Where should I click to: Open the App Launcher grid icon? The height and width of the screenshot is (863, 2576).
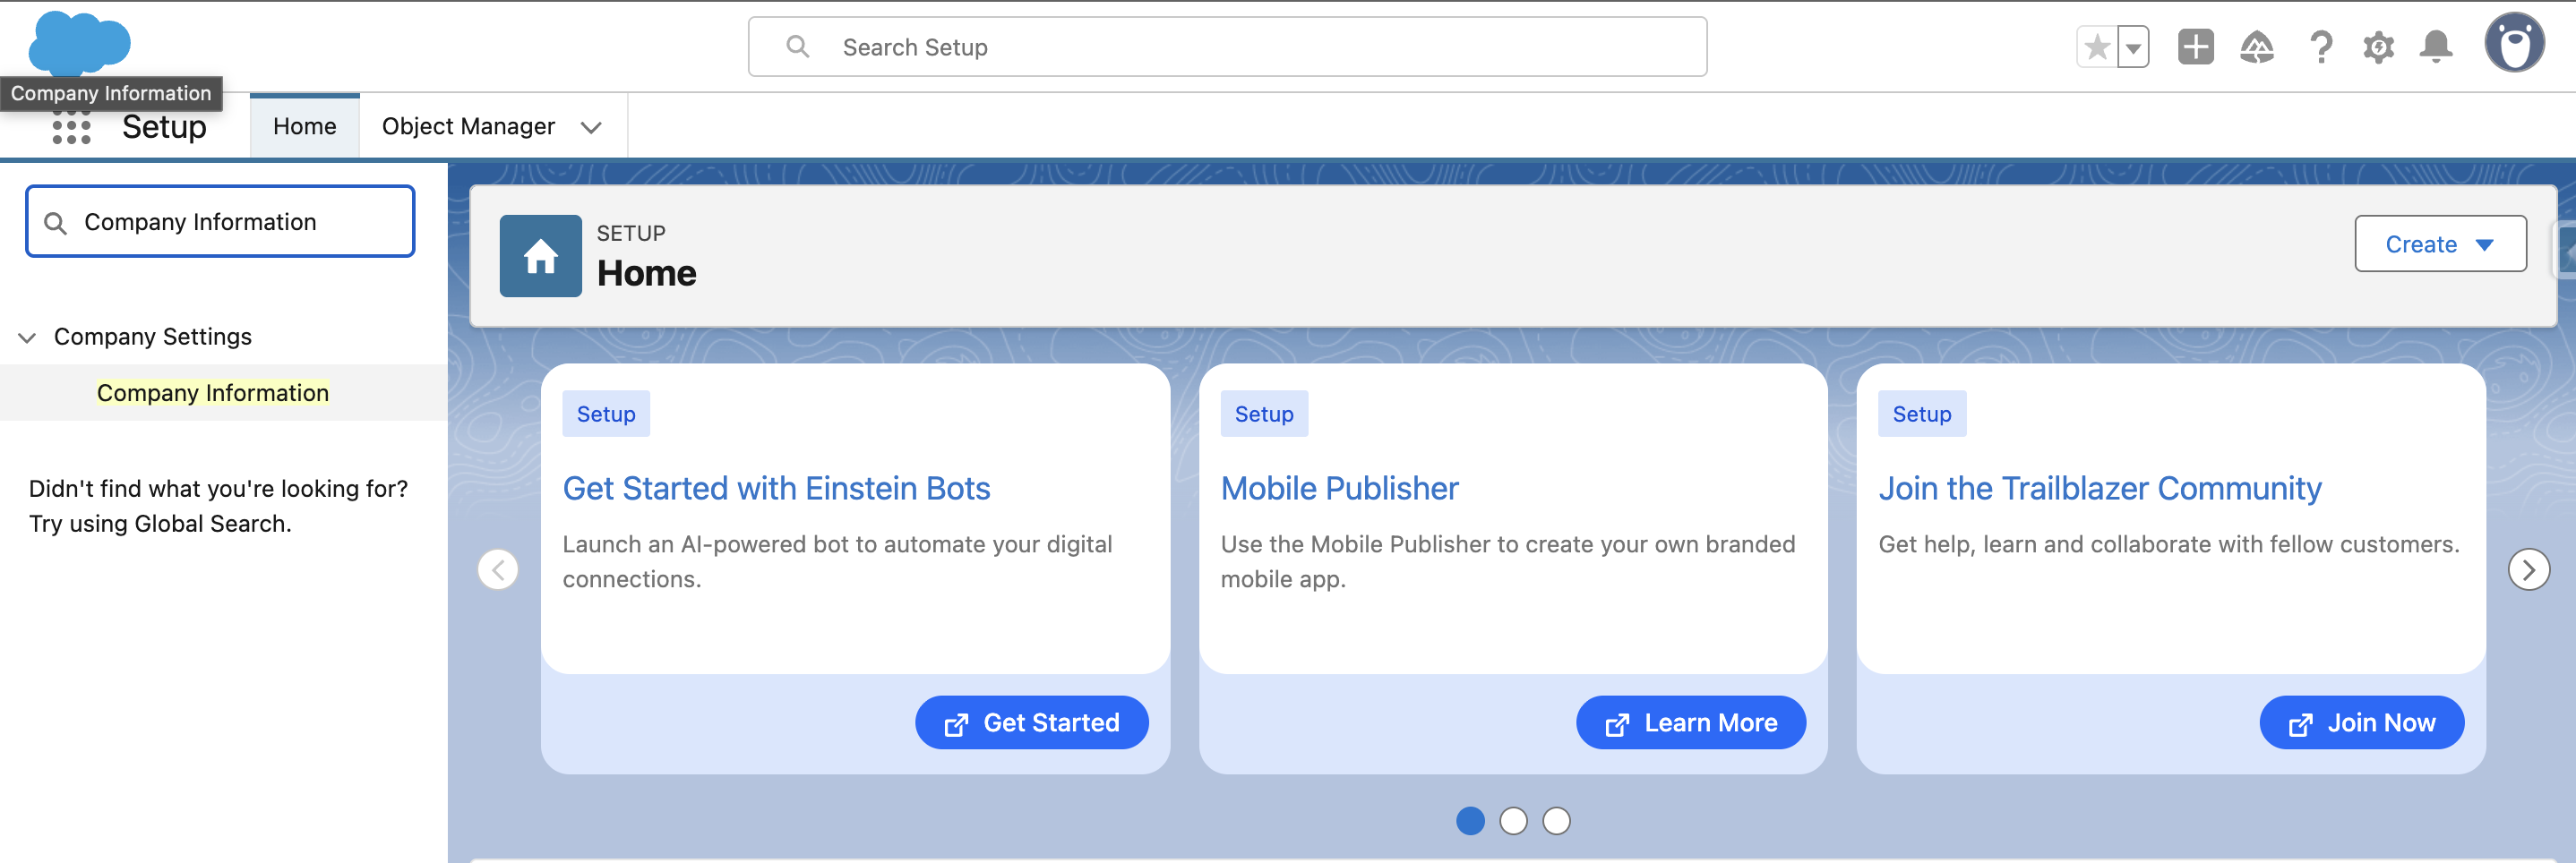pyautogui.click(x=71, y=128)
